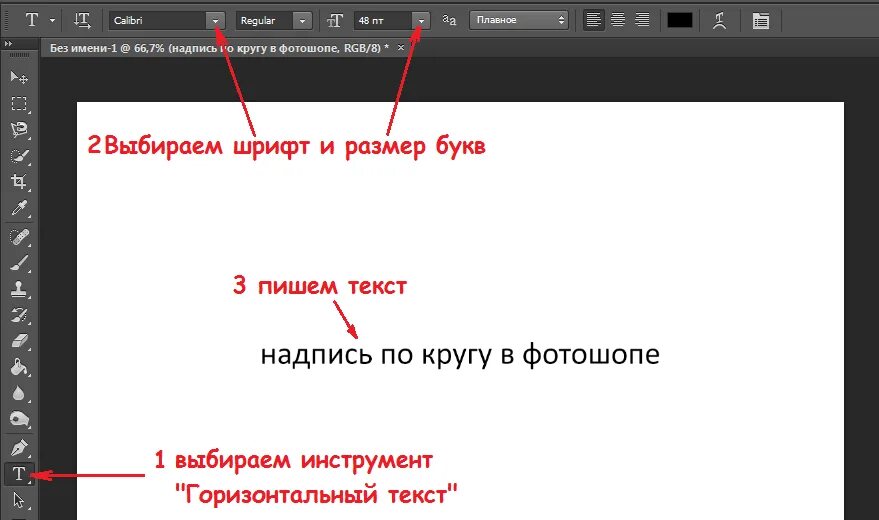Center the text
Viewport: 879px width, 520px height.
[618, 20]
